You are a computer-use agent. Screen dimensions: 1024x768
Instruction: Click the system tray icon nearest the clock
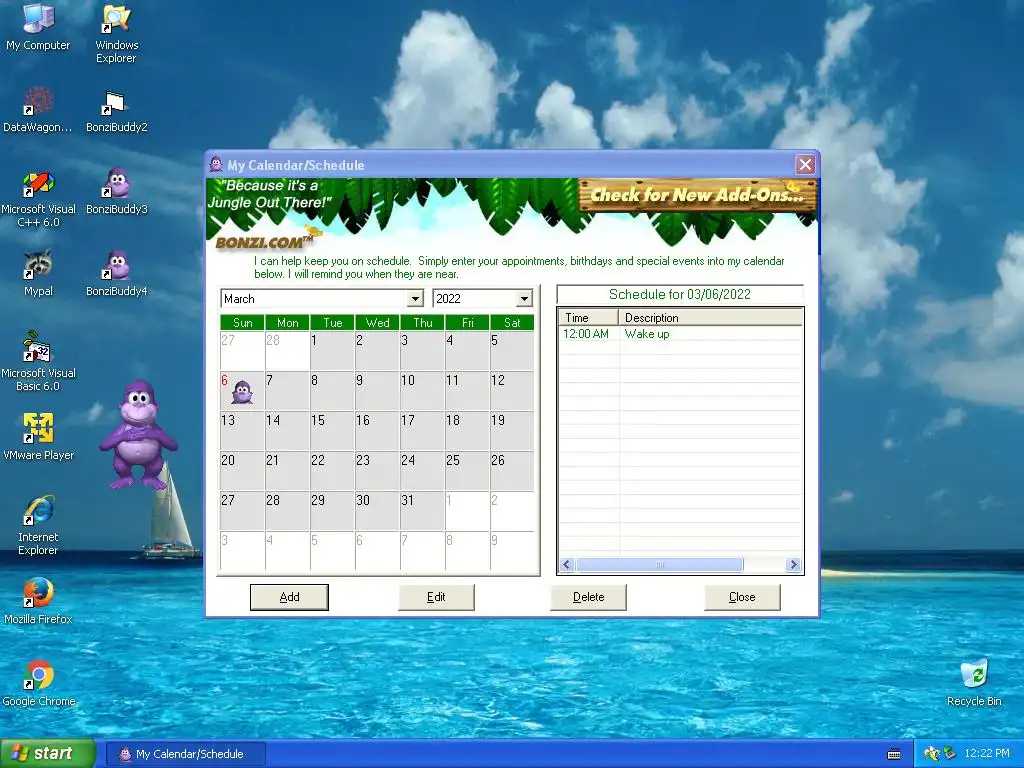[950, 754]
